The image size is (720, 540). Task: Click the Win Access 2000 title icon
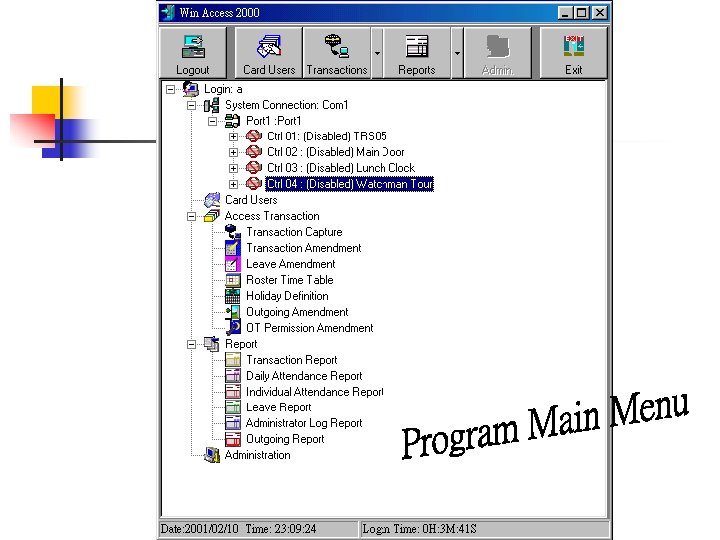click(168, 12)
